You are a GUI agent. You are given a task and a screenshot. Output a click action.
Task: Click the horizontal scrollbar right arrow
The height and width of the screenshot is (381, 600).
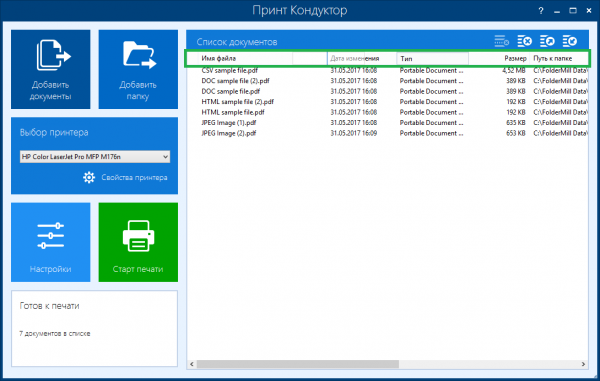pyautogui.click(x=583, y=364)
